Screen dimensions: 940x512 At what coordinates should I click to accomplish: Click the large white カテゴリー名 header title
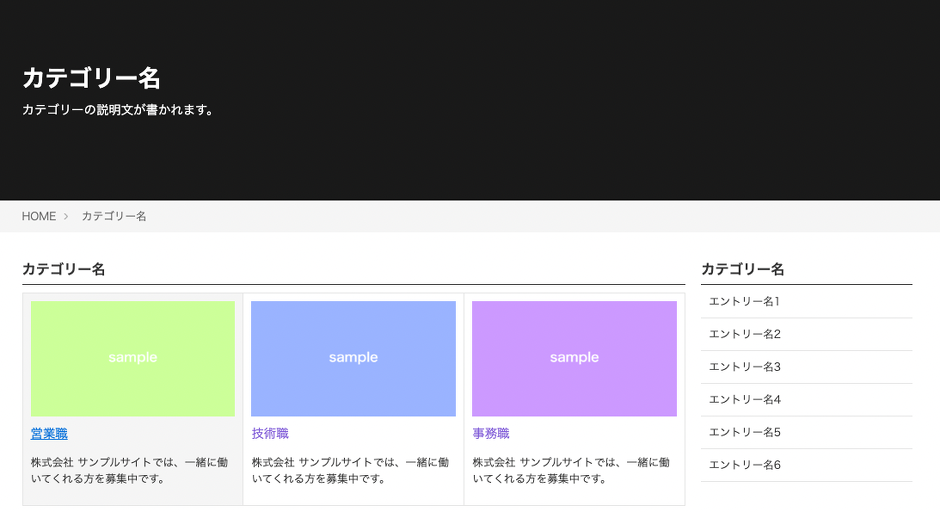(x=91, y=78)
